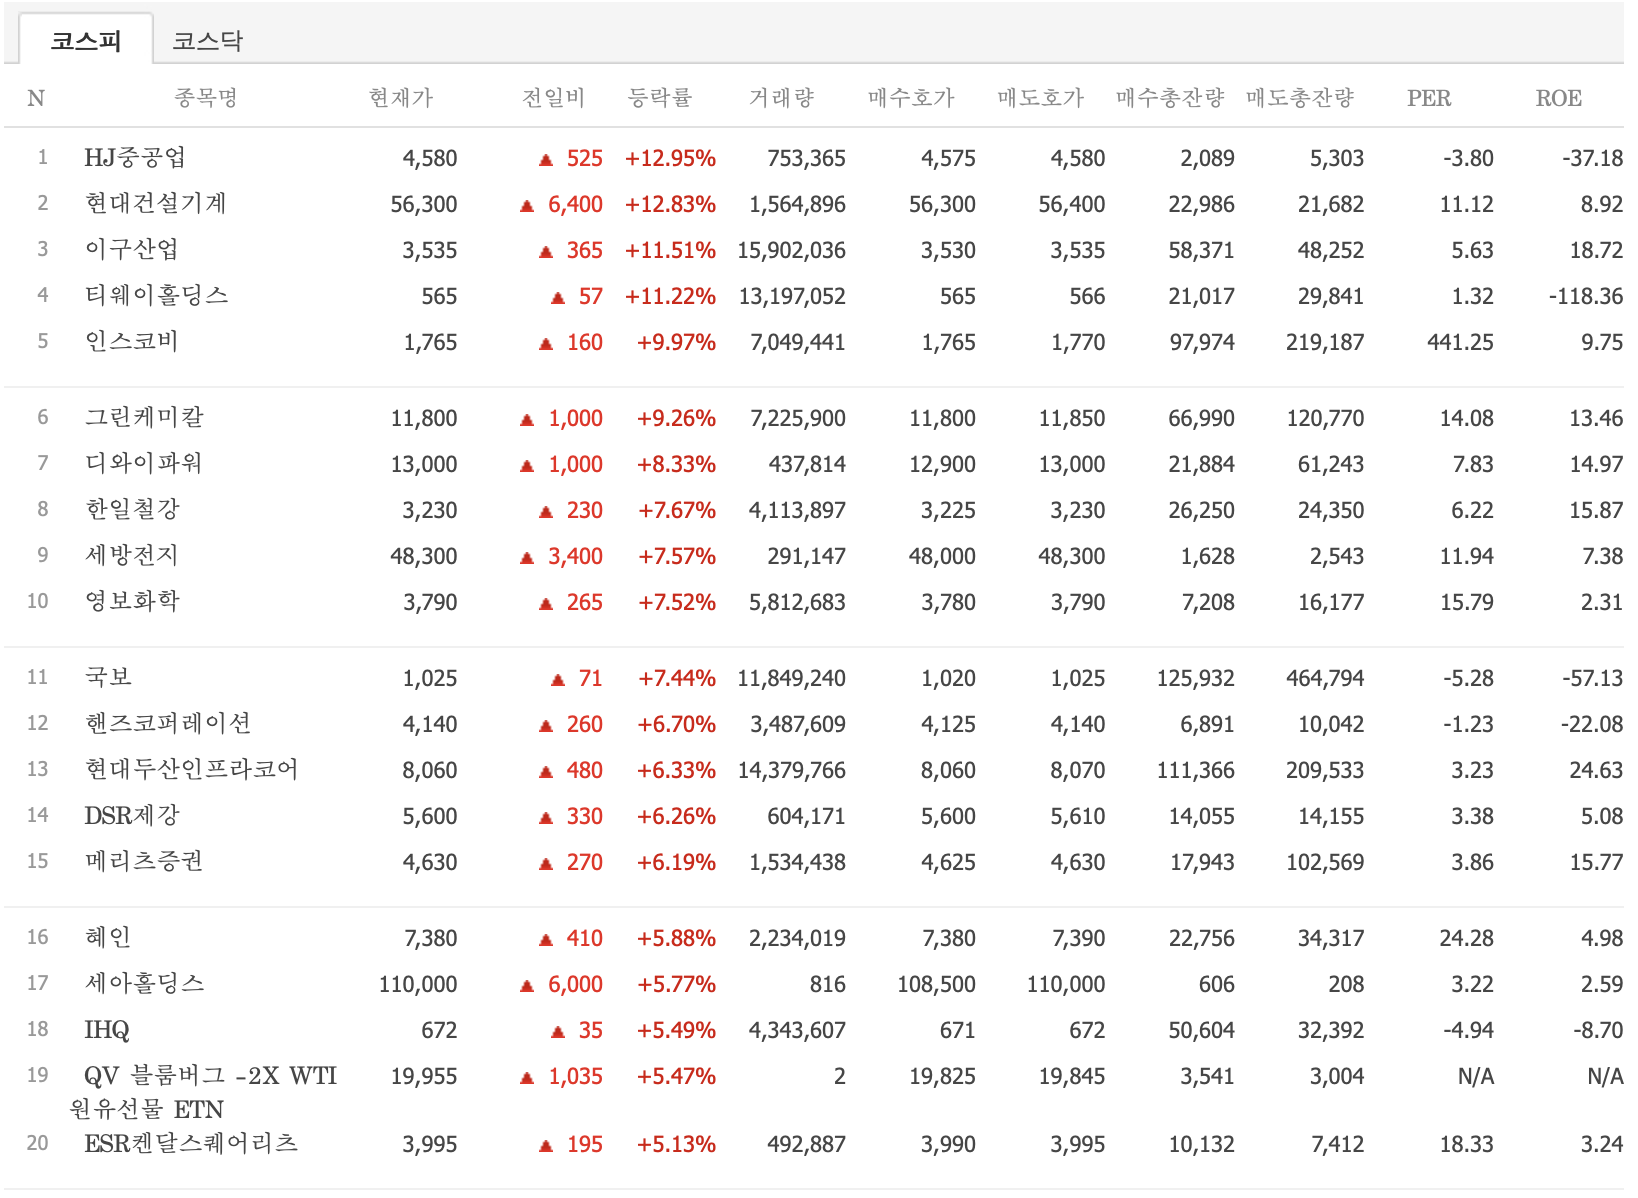Click the 세아홀딩스 stock name
The image size is (1638, 1198).
click(144, 983)
